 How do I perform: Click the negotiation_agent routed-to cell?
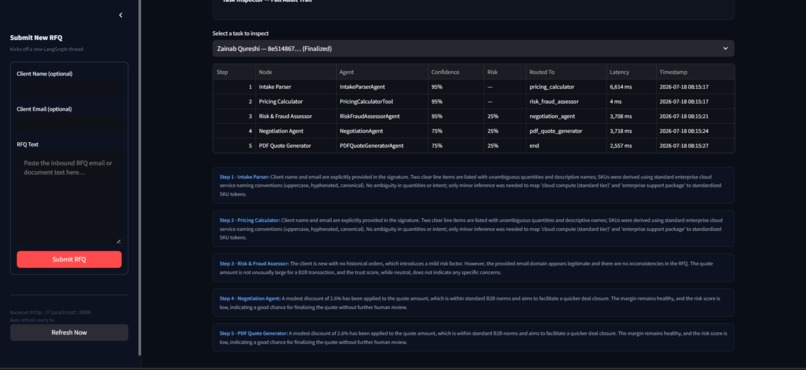(566, 117)
